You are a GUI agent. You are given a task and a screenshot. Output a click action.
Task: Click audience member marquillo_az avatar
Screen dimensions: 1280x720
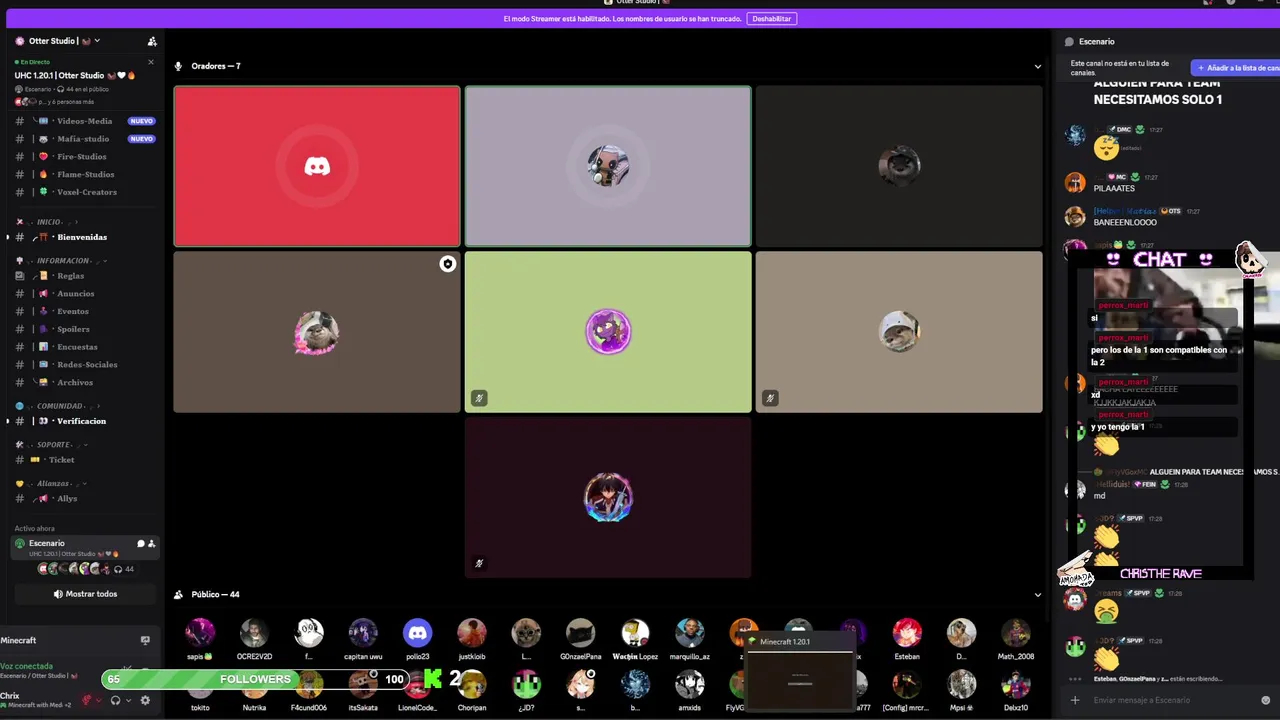click(689, 632)
